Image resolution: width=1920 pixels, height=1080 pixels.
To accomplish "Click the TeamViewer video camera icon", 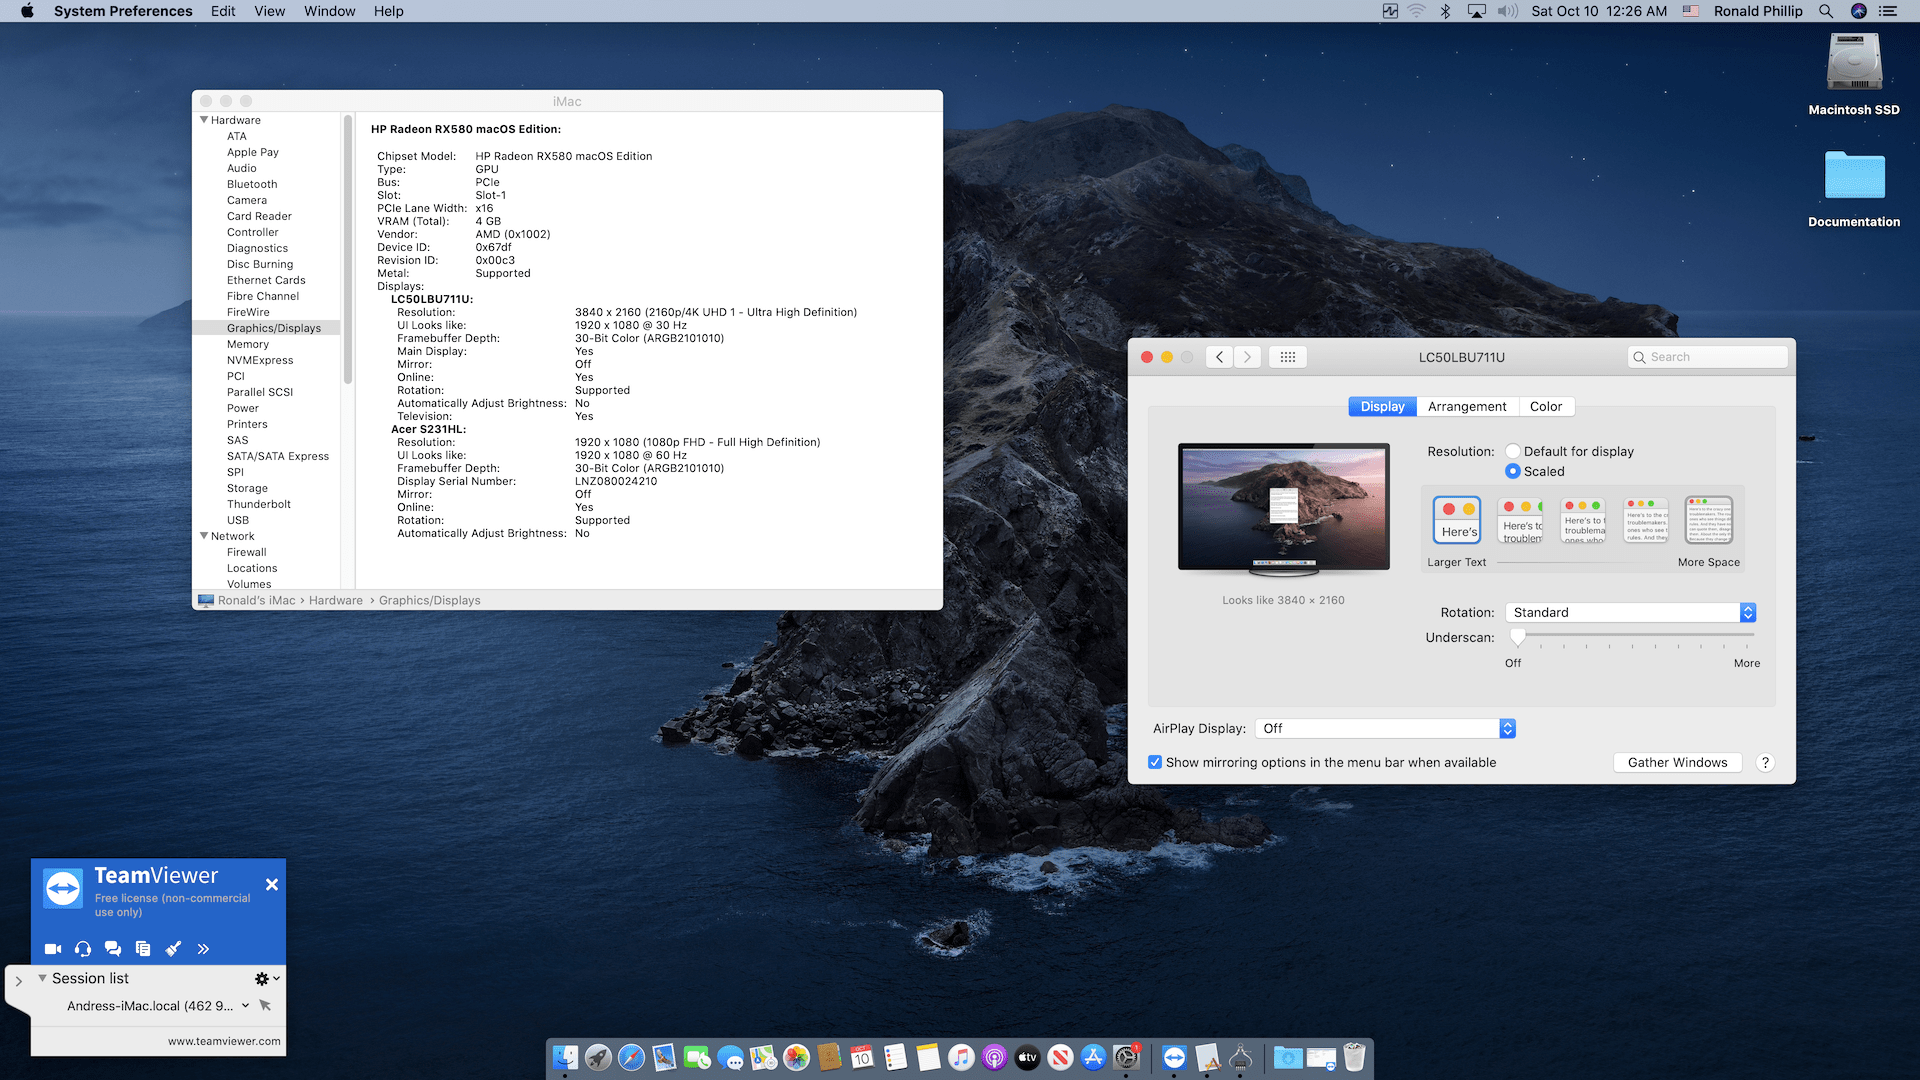I will point(53,949).
